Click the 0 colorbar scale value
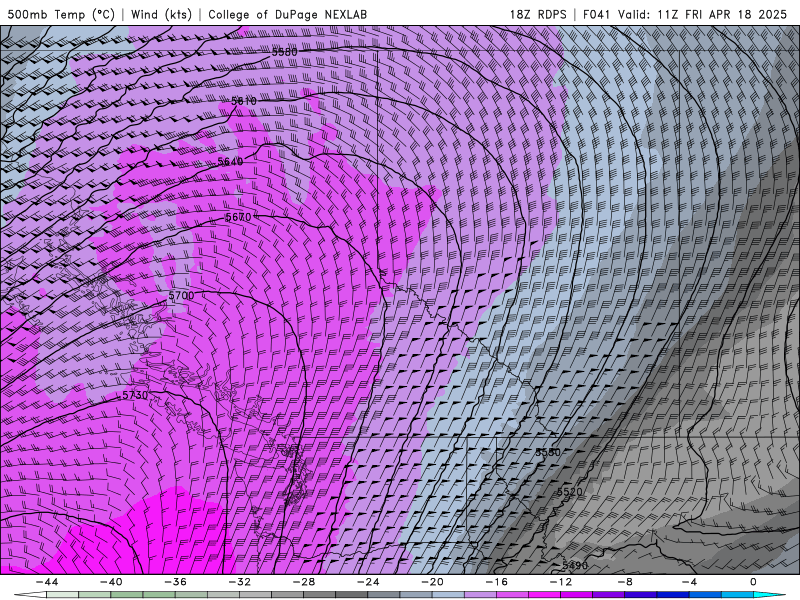800x600 pixels. coord(754,582)
